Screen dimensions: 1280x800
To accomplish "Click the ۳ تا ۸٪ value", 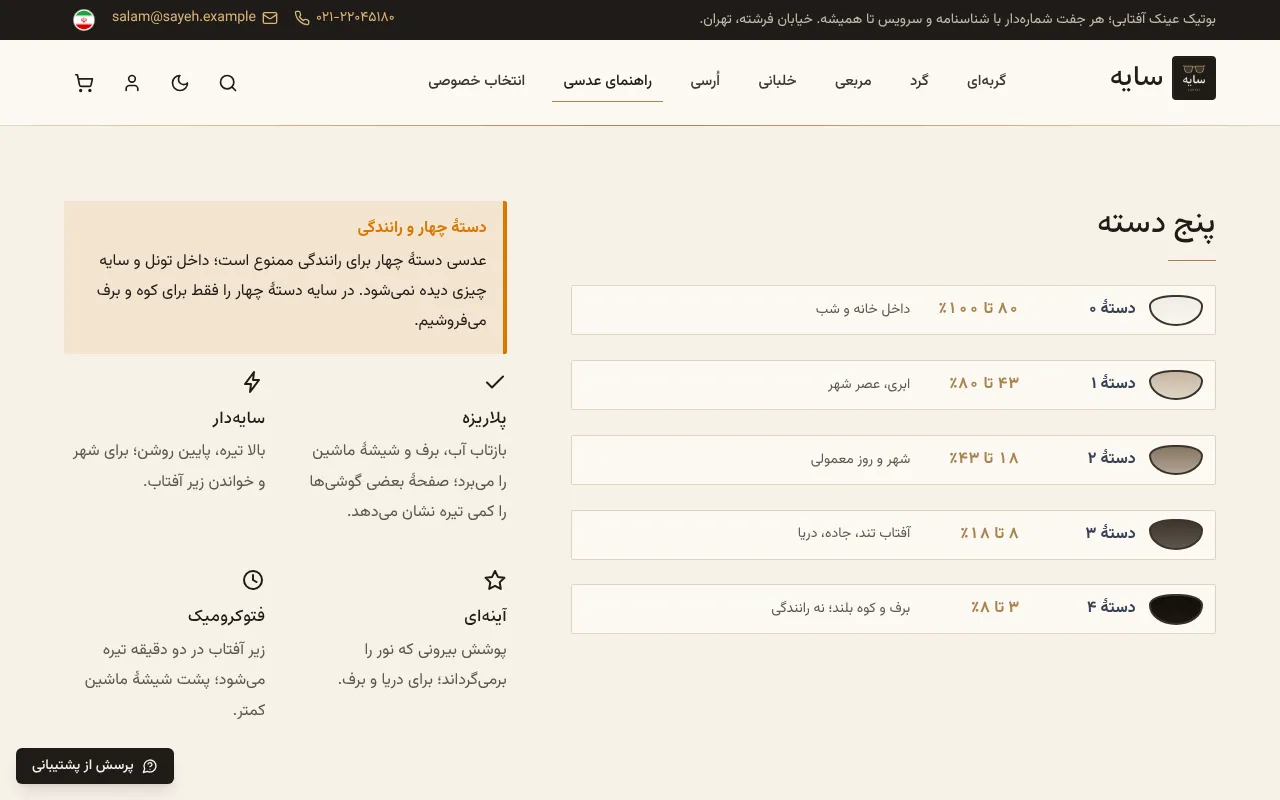I will coord(995,607).
